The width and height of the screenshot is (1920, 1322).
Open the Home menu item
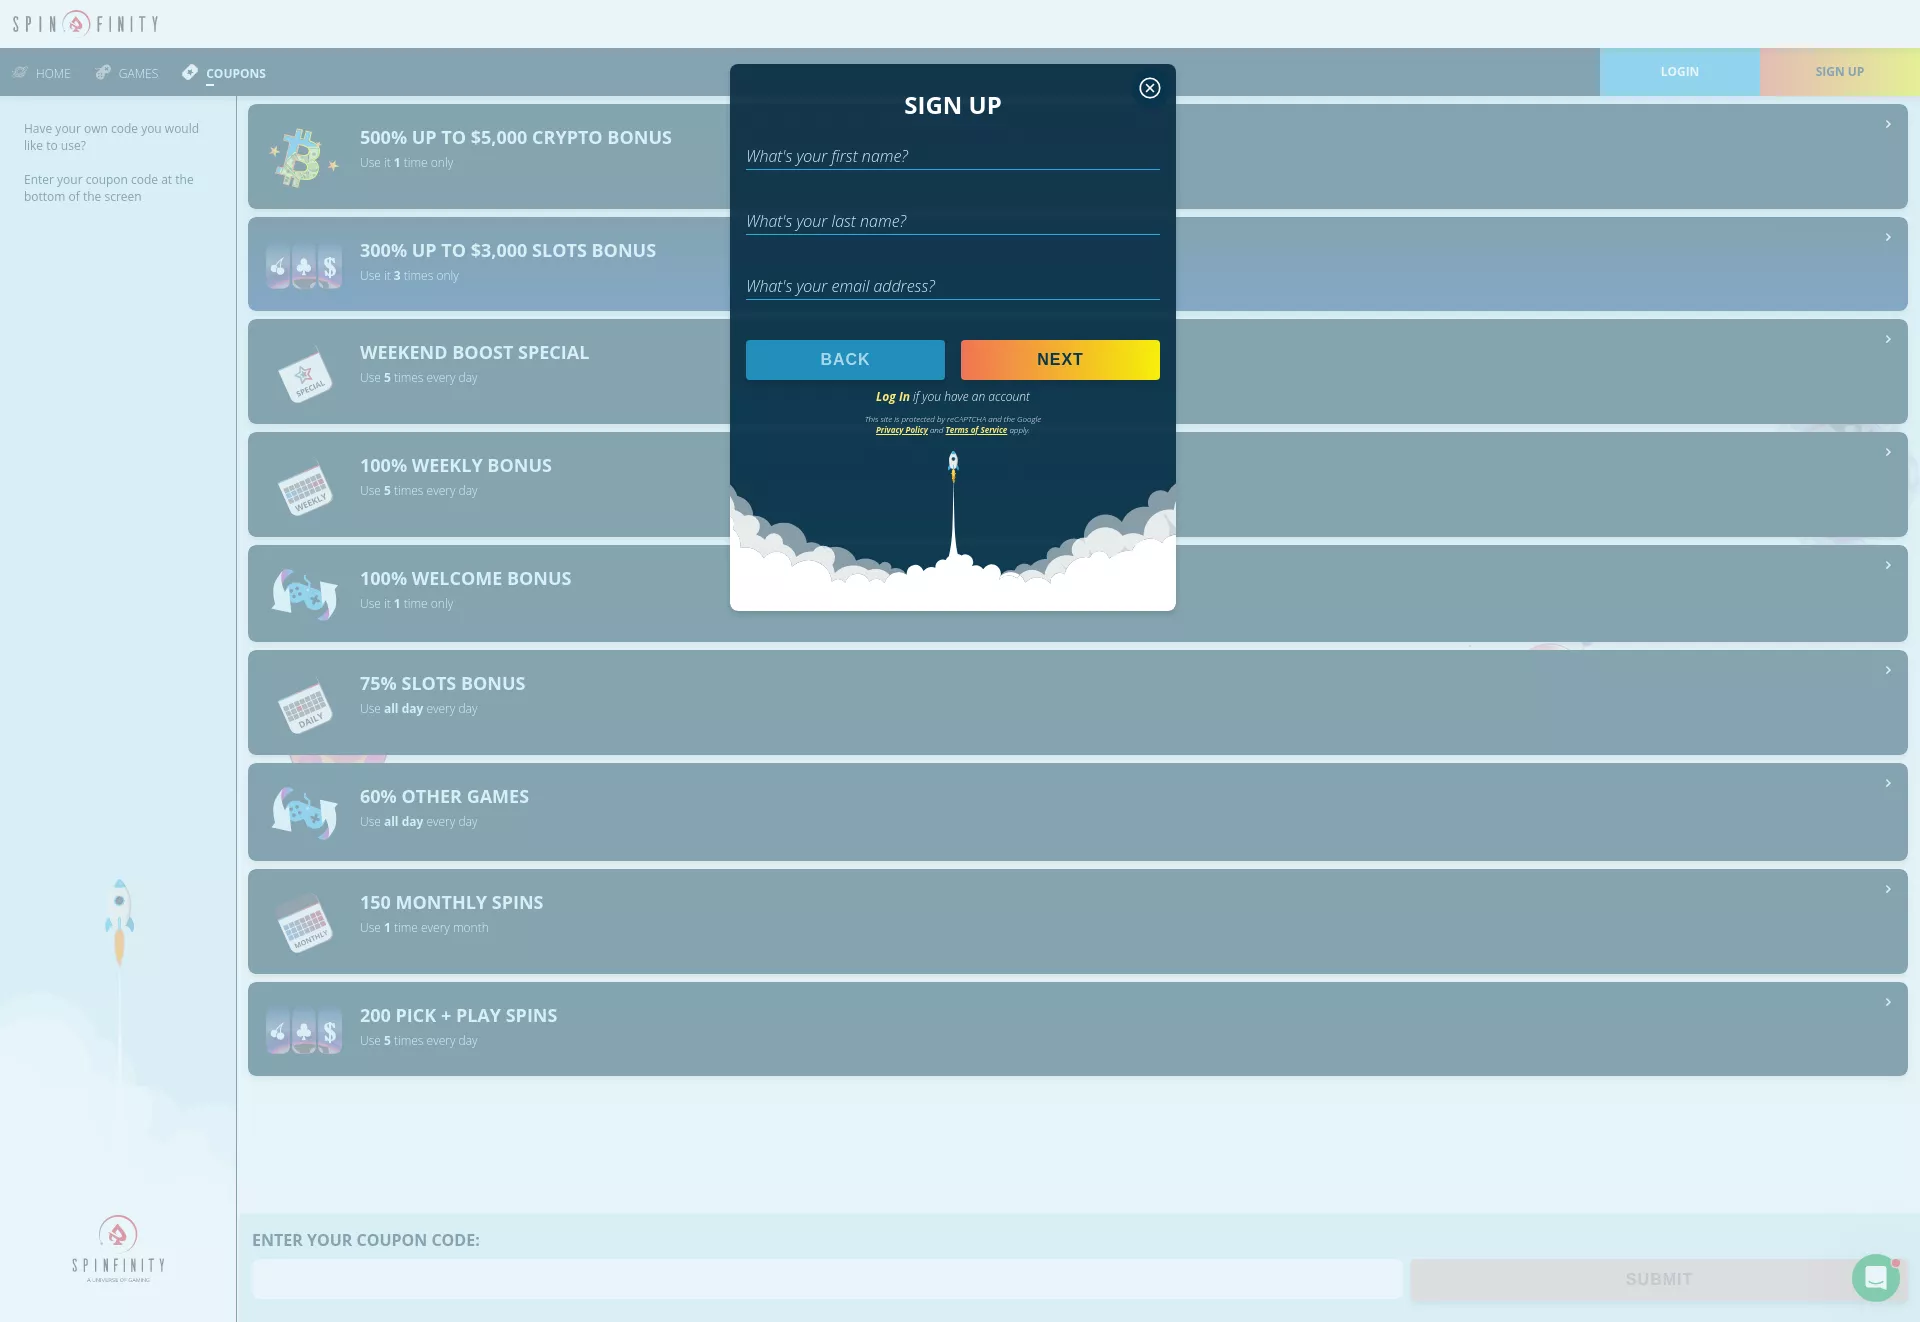click(42, 73)
